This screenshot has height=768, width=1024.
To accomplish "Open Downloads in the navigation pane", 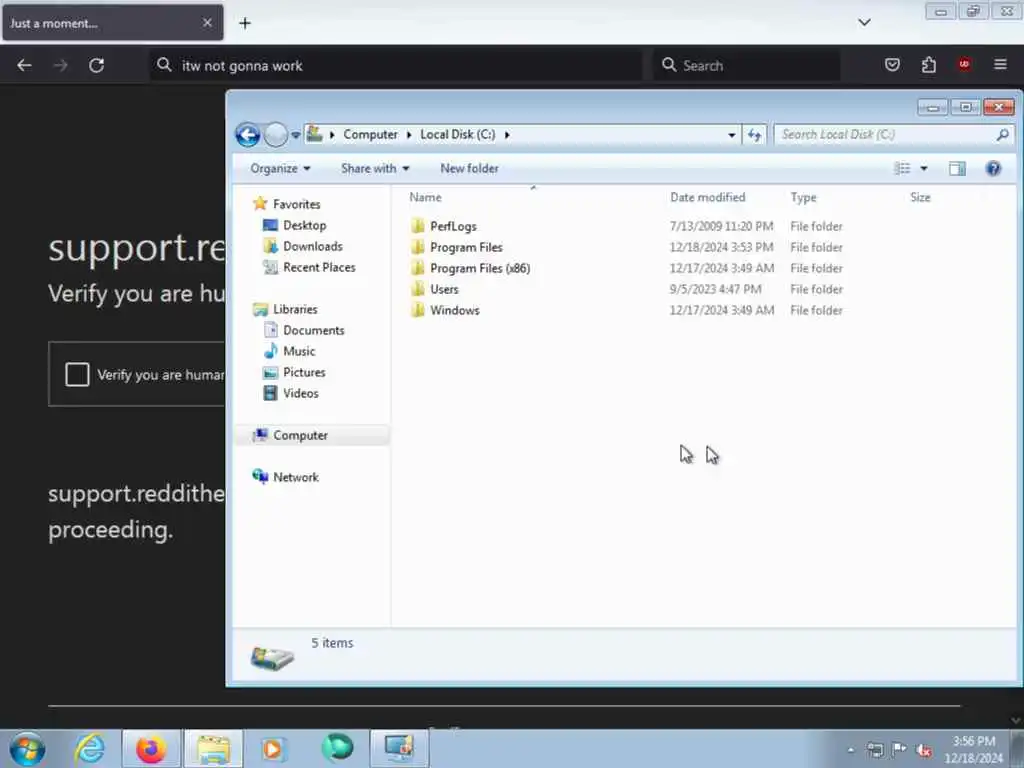I will click(x=313, y=246).
